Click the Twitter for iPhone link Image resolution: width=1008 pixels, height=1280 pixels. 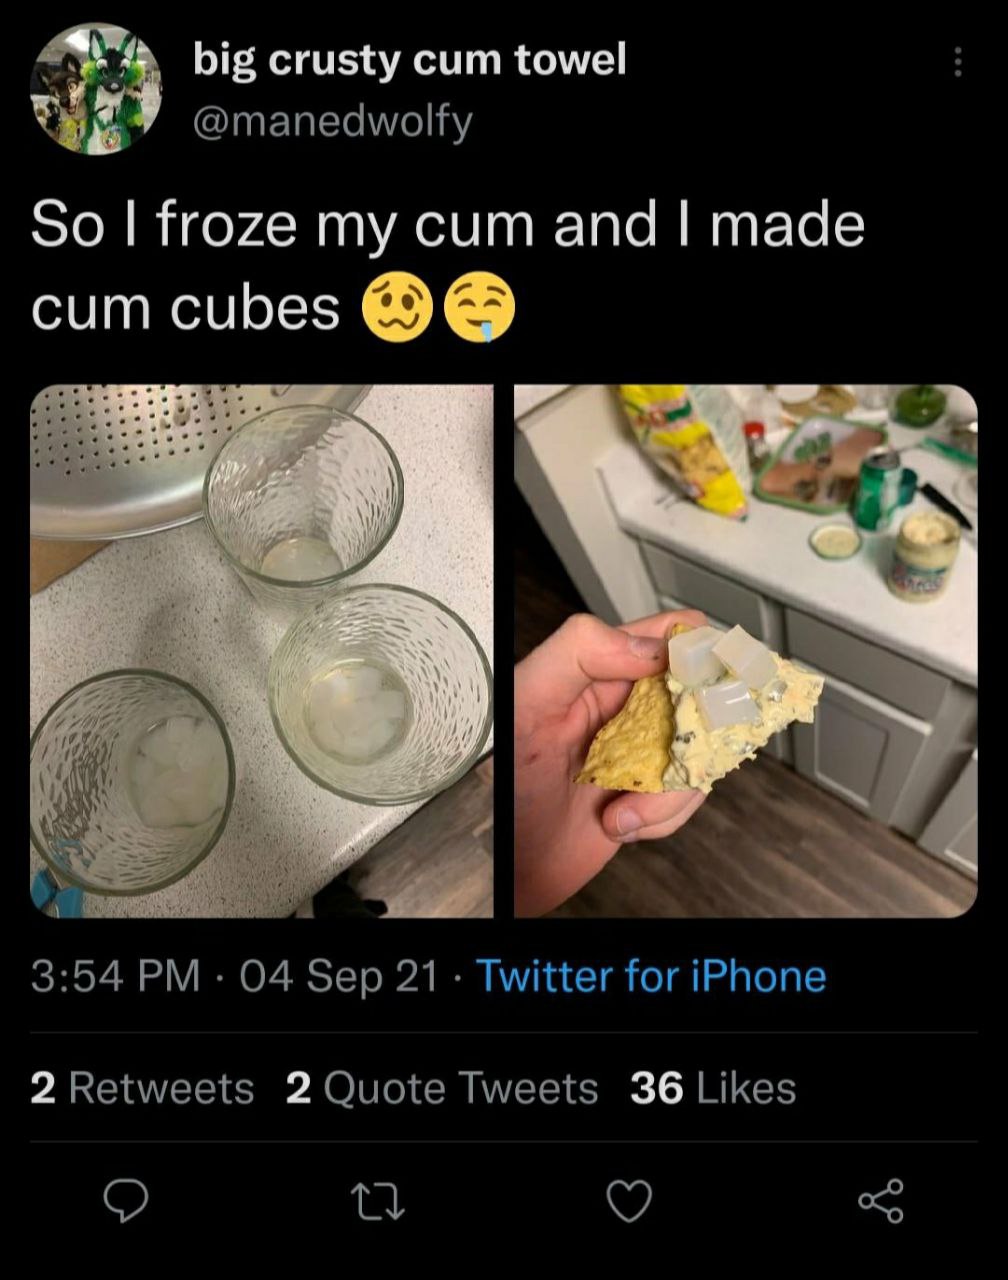651,975
